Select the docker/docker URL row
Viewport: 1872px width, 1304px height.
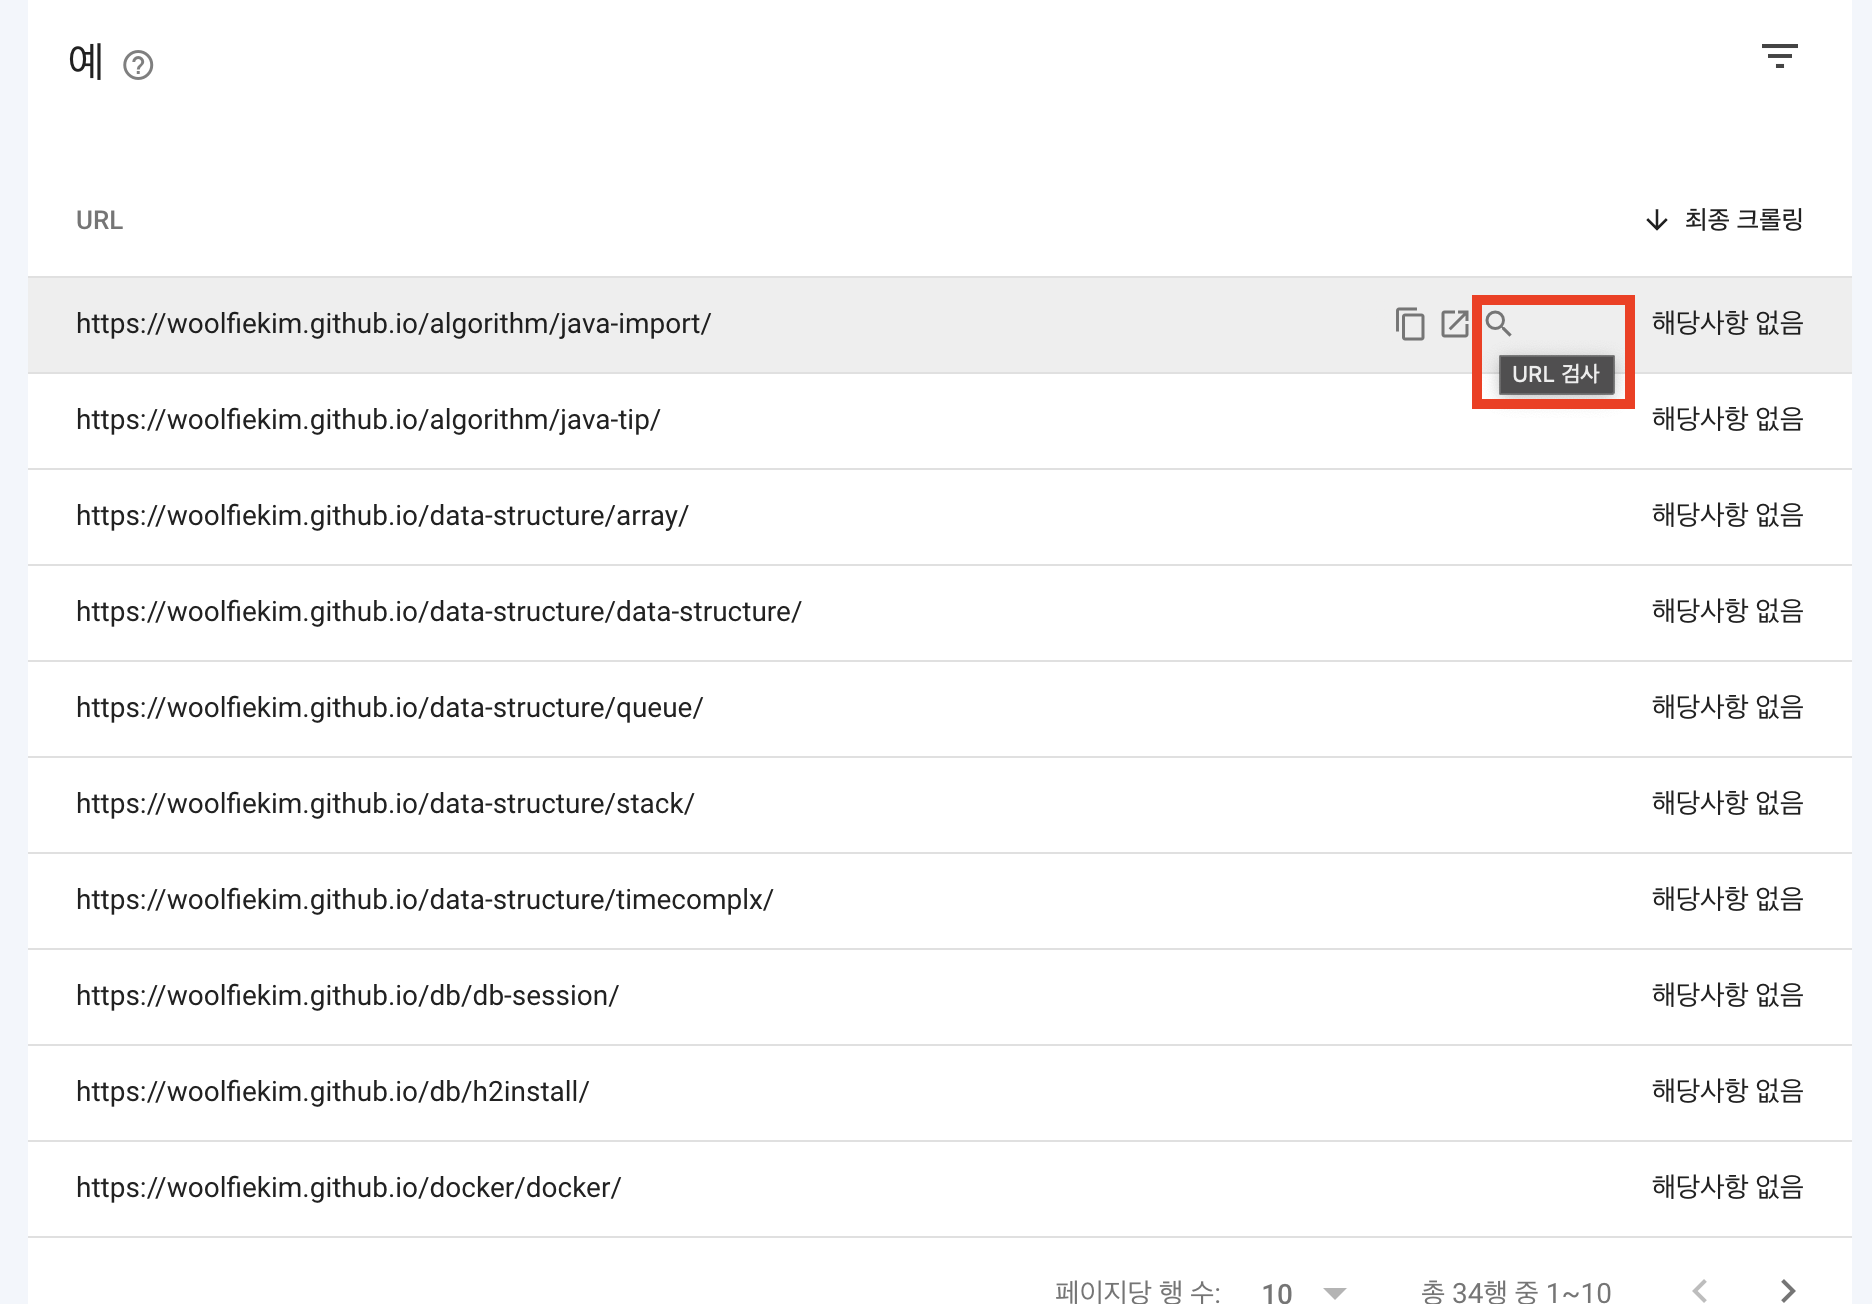pyautogui.click(x=348, y=1188)
